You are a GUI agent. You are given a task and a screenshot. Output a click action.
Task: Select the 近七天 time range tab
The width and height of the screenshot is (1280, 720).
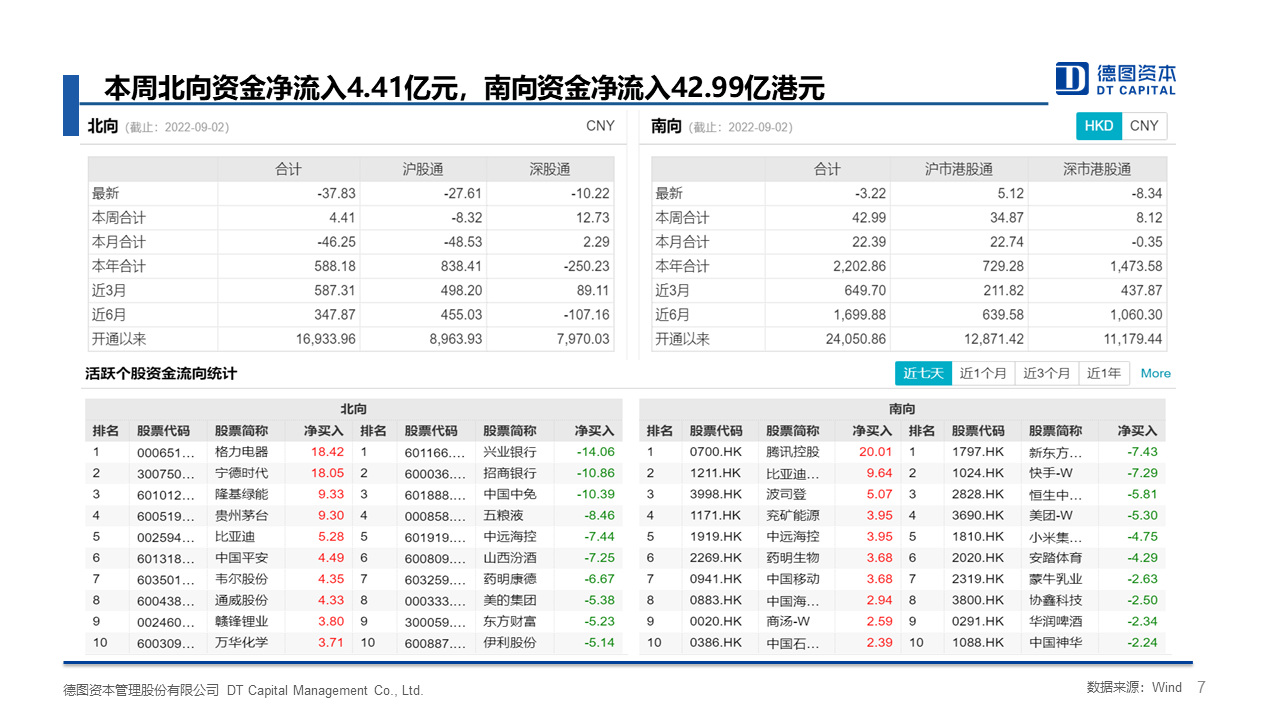click(x=923, y=373)
